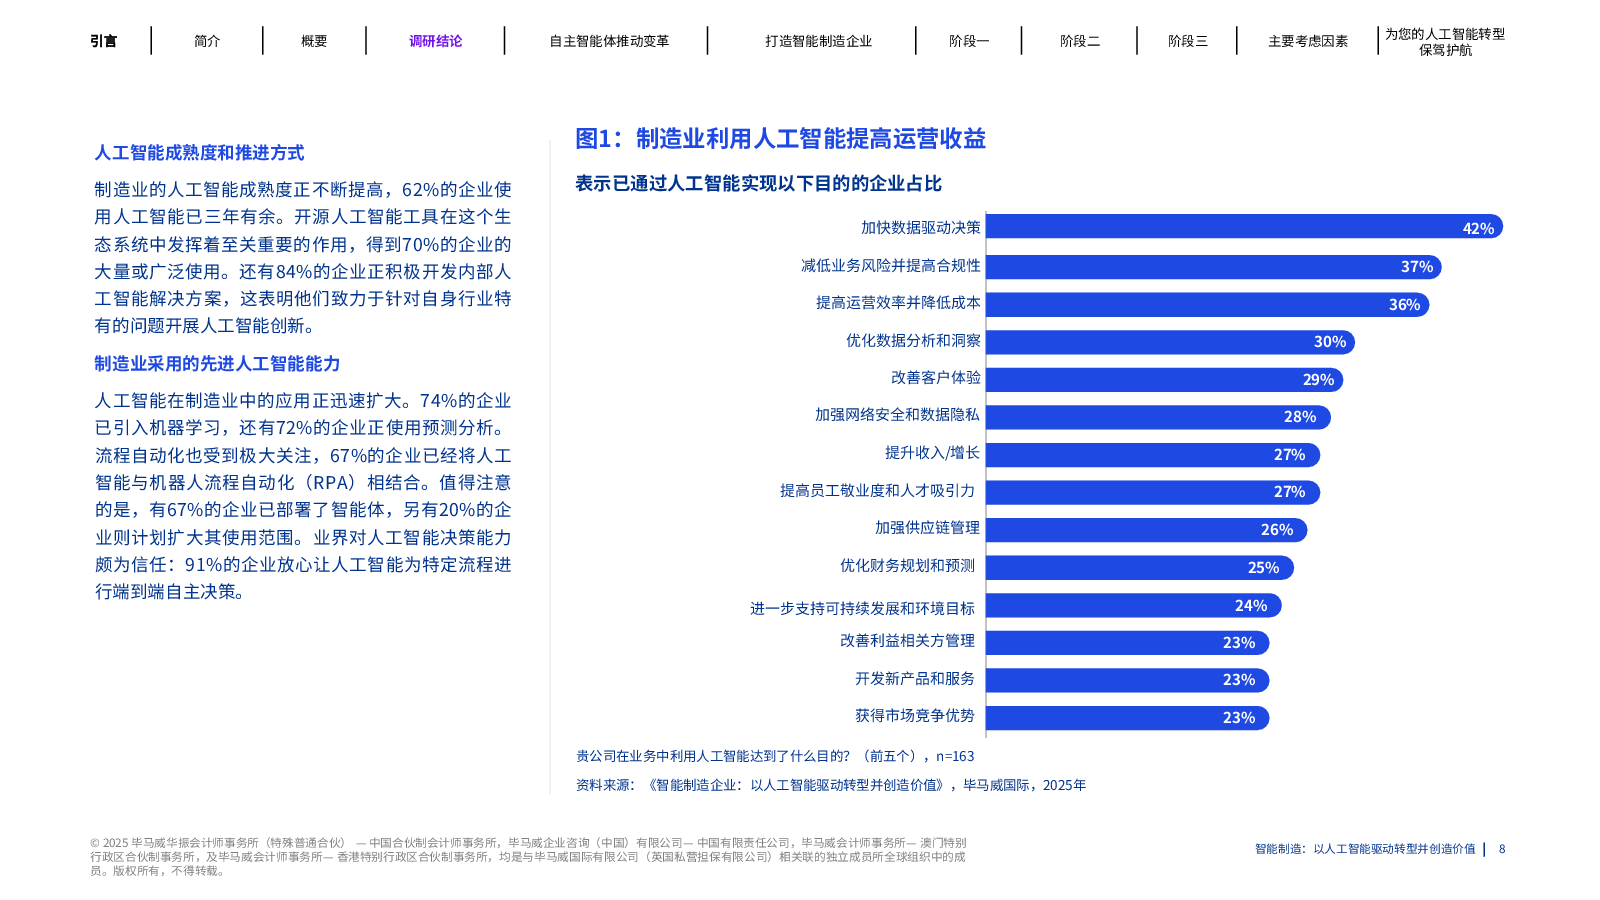Screen dimensions: 1600x900
Task: Navigate to 阶段一 tab
Action: click(968, 41)
